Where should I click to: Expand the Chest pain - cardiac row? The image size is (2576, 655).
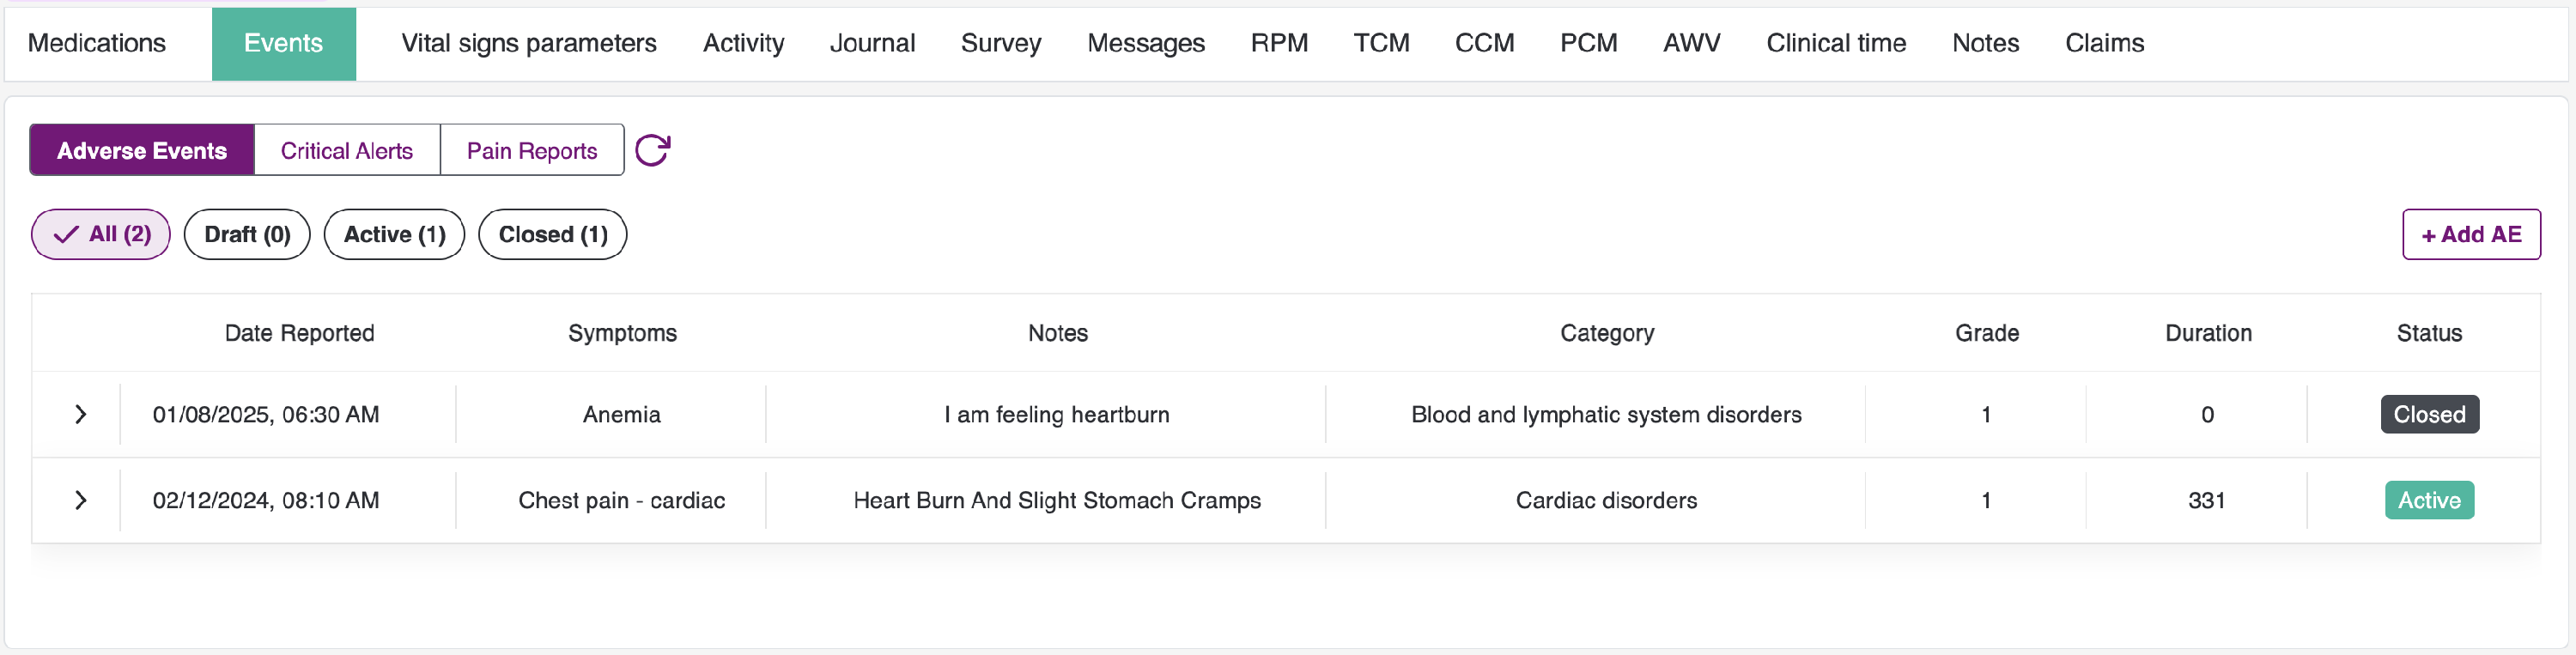(81, 500)
